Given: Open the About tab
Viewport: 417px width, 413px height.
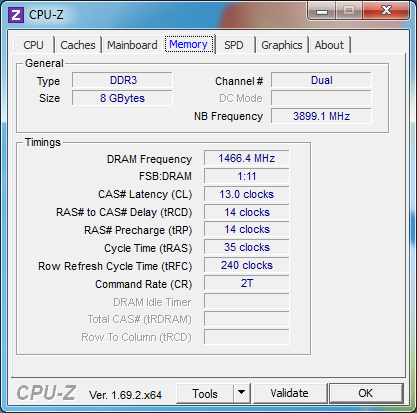Looking at the screenshot, I should [329, 45].
